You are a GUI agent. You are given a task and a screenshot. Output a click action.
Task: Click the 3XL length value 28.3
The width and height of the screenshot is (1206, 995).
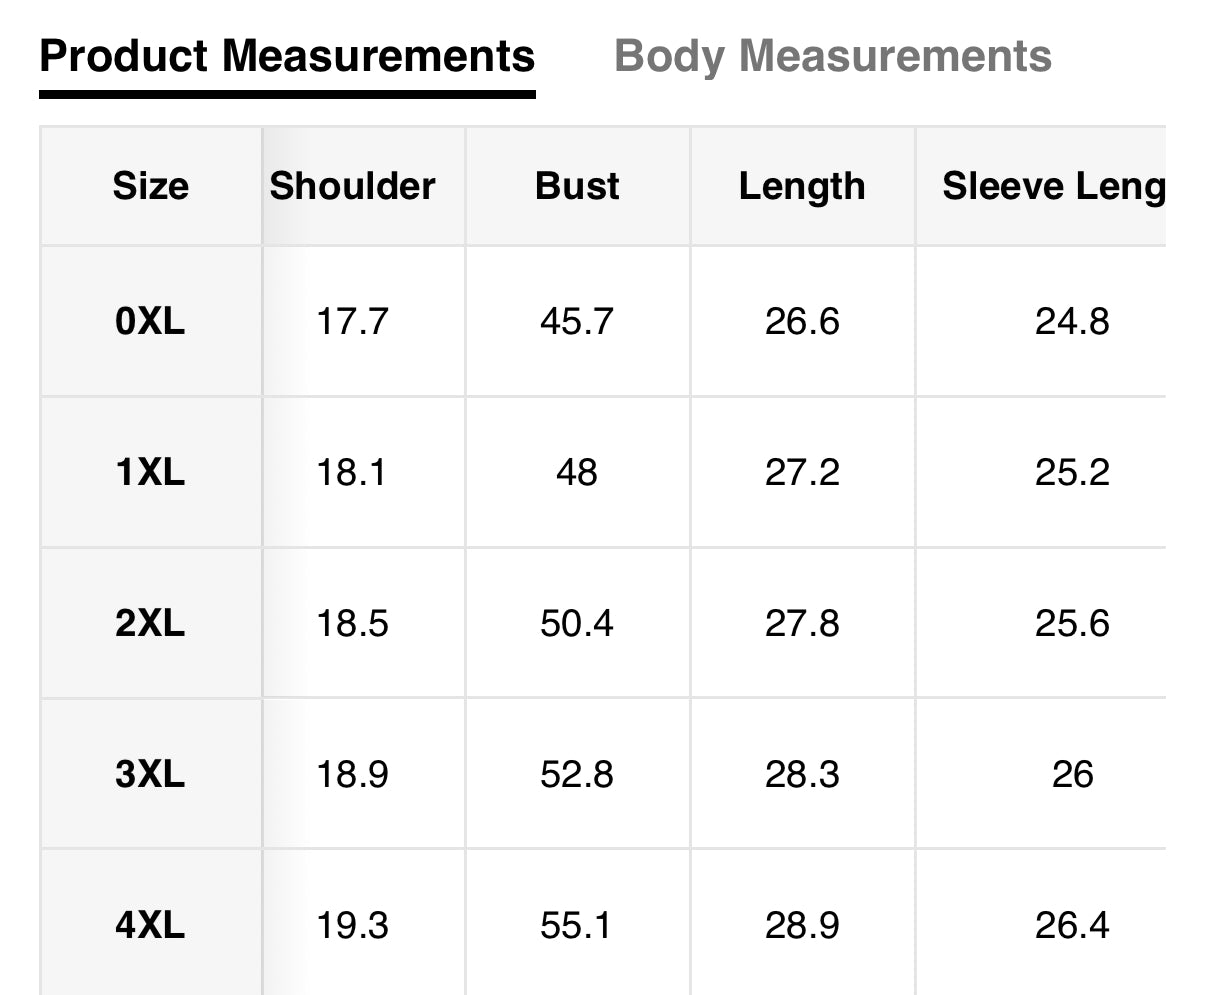pos(802,774)
